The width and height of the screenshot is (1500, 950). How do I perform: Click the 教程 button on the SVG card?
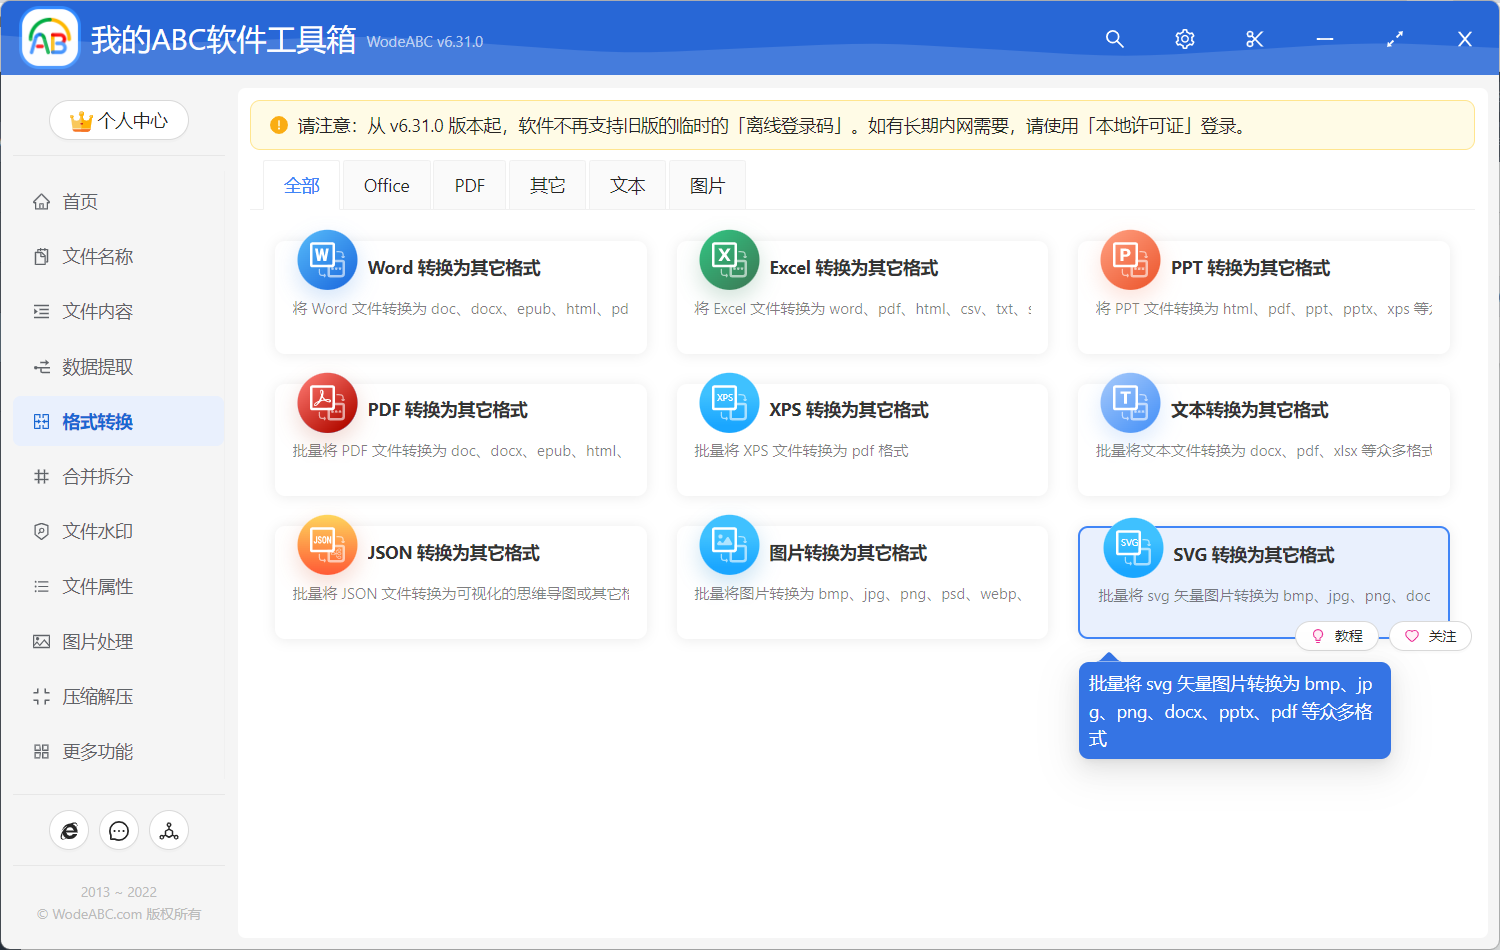1338,635
